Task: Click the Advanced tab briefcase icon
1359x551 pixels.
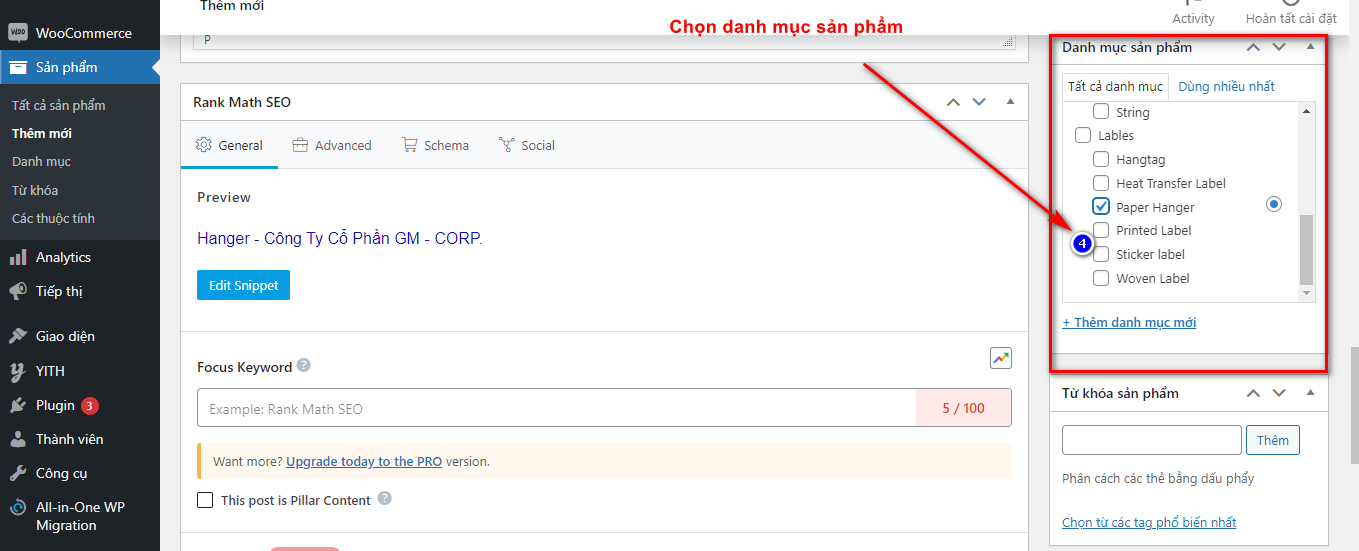Action: click(300, 145)
